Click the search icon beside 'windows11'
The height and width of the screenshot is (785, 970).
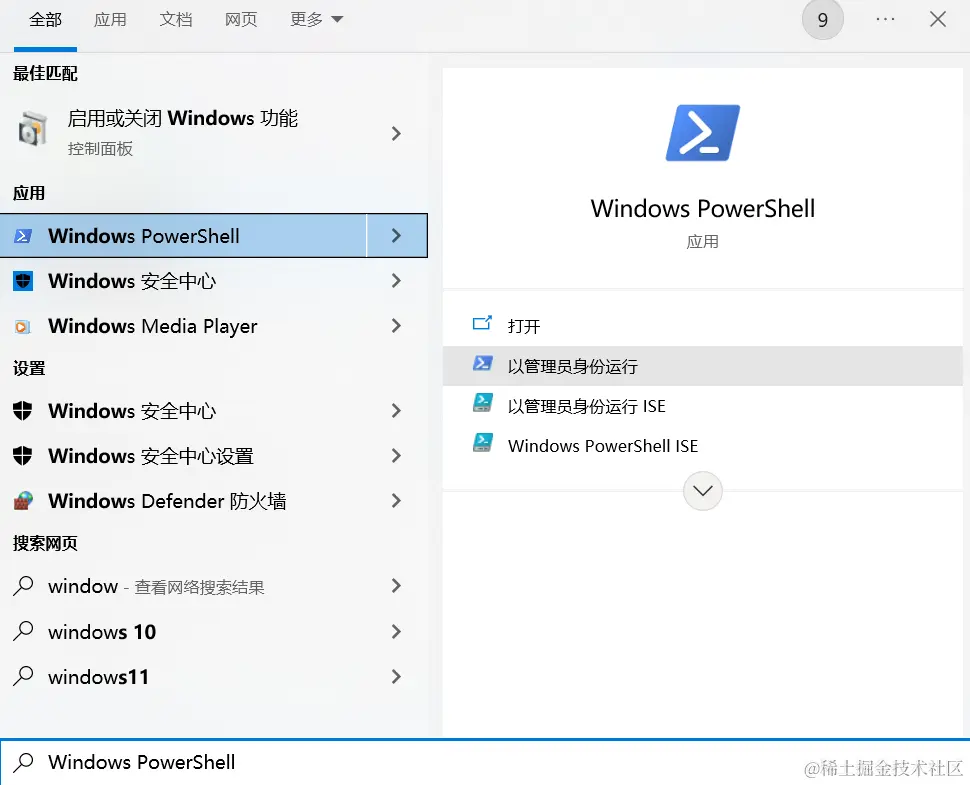click(23, 676)
